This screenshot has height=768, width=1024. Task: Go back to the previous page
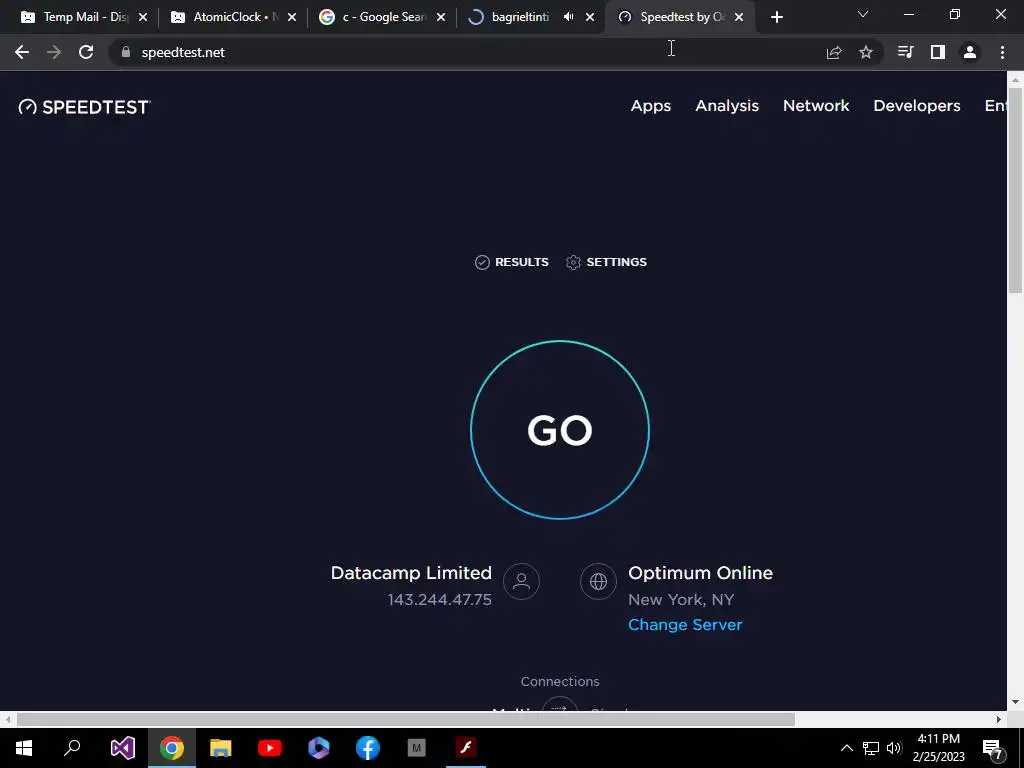(22, 52)
